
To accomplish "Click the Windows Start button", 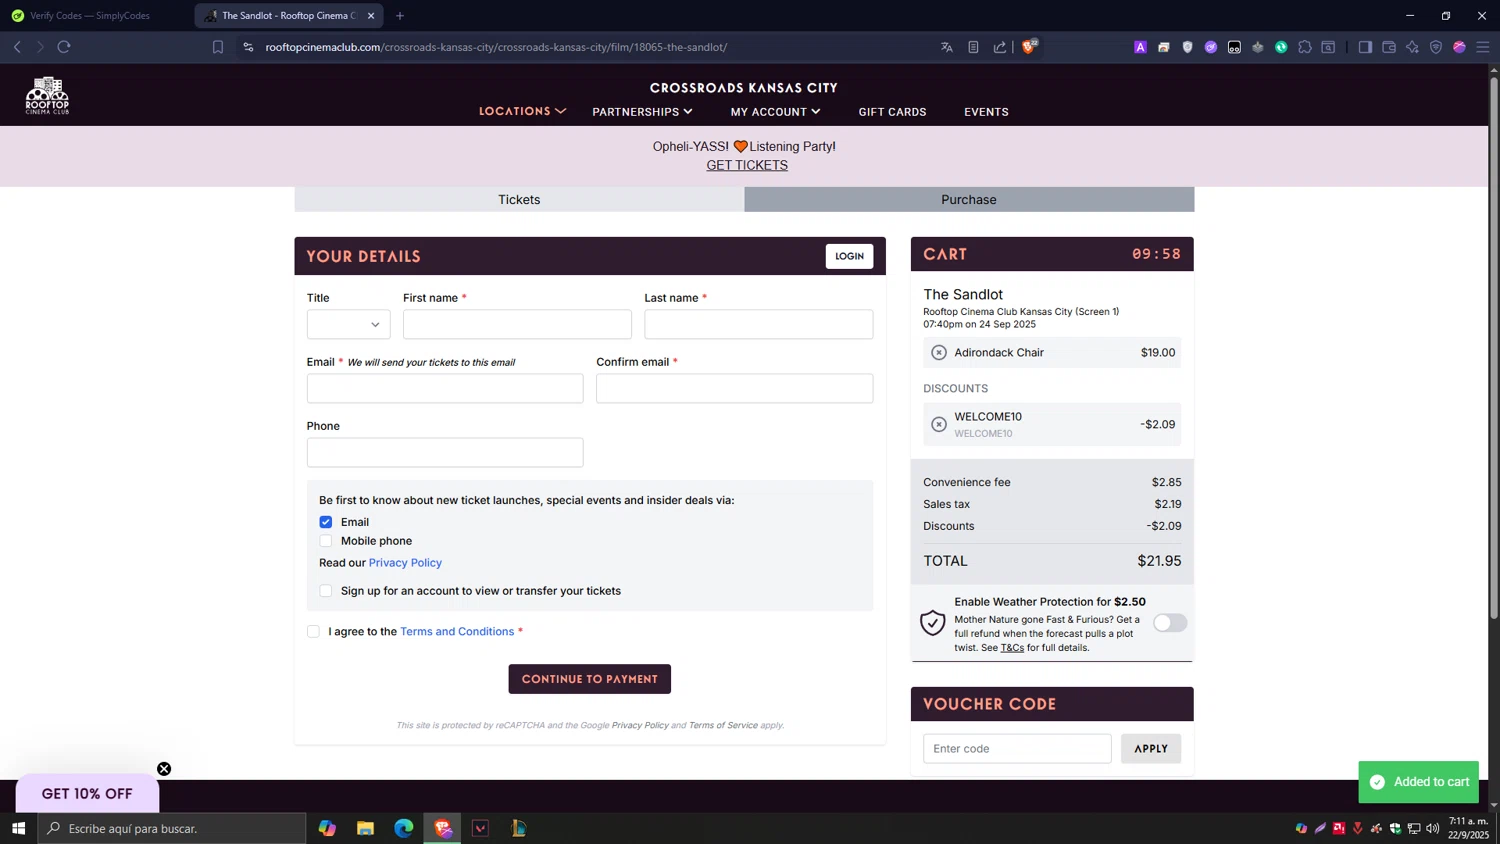I will click(x=18, y=828).
